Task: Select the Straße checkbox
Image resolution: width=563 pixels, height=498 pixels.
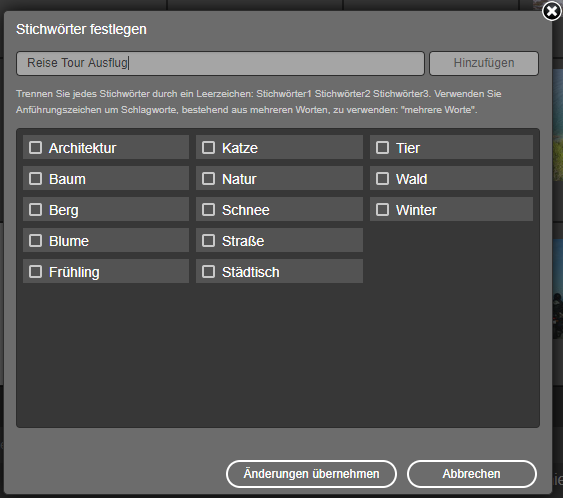Action: pos(209,241)
